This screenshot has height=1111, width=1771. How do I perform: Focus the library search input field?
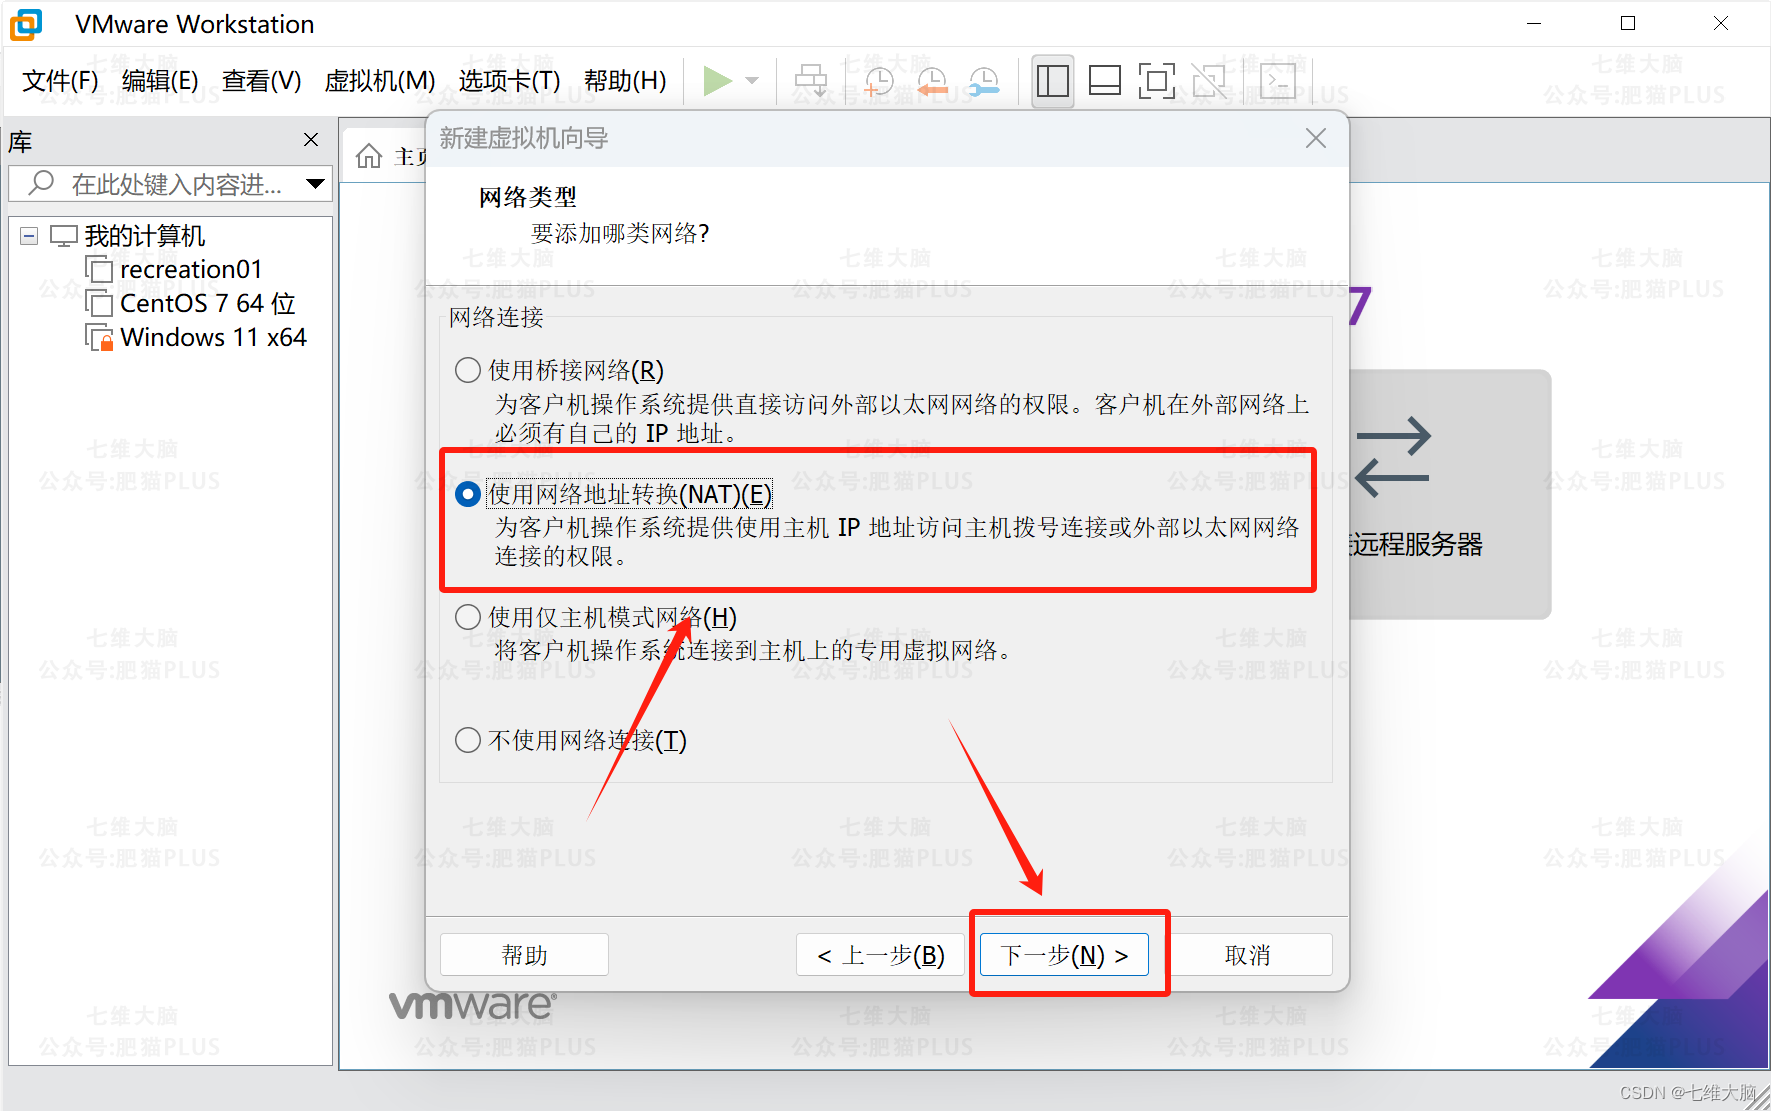[x=170, y=184]
